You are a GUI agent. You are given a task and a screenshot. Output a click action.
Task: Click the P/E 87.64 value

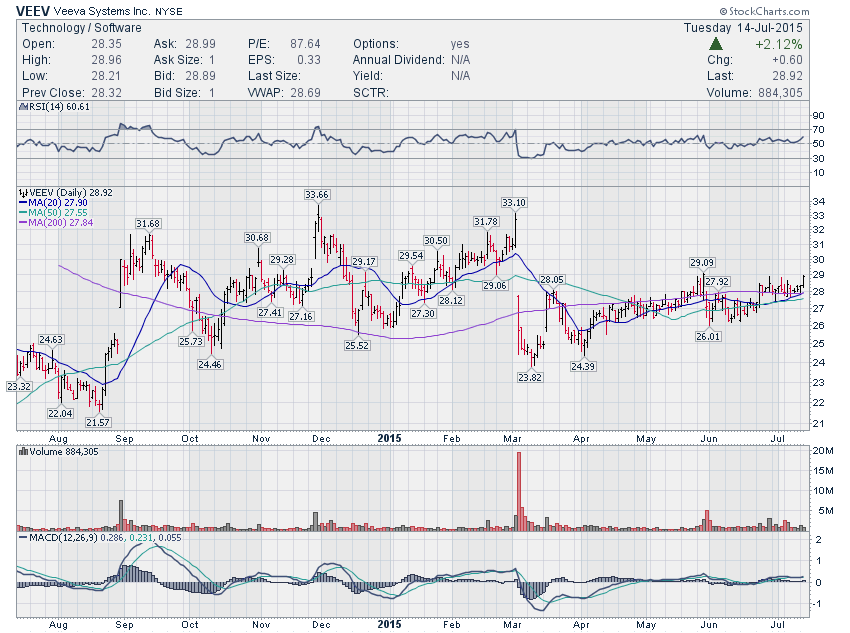pyautogui.click(x=305, y=44)
